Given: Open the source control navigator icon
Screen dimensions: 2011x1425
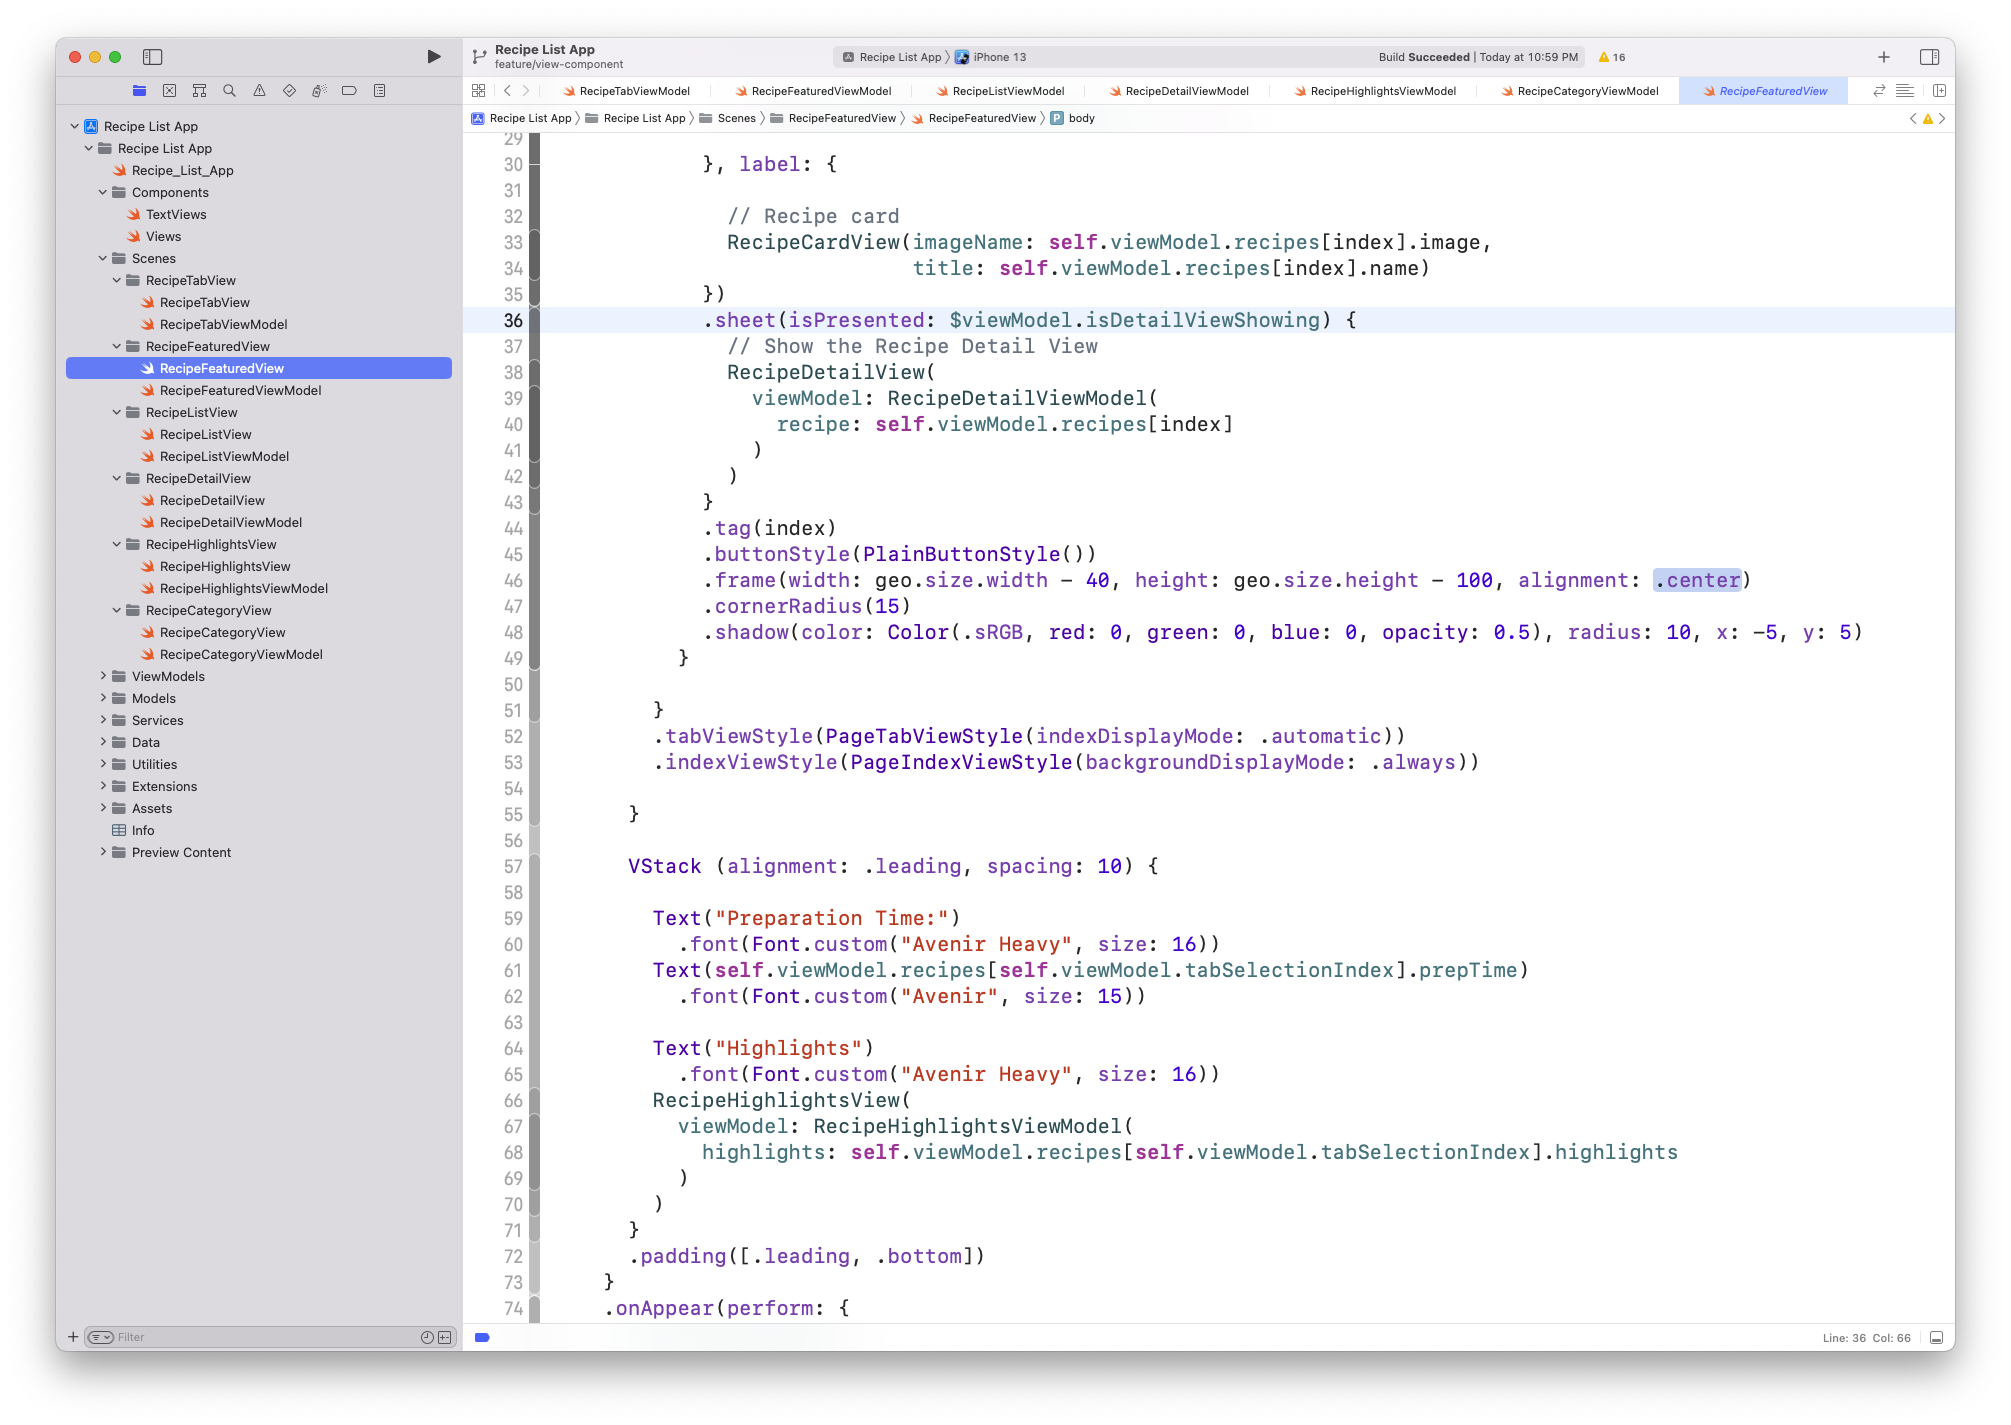Looking at the screenshot, I should pos(170,91).
